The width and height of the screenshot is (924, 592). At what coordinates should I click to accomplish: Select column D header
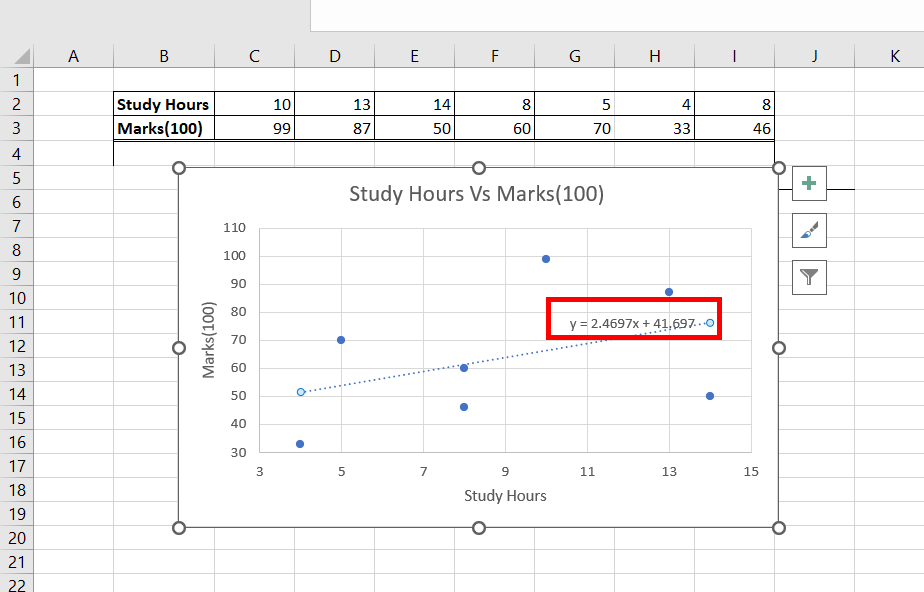[334, 56]
